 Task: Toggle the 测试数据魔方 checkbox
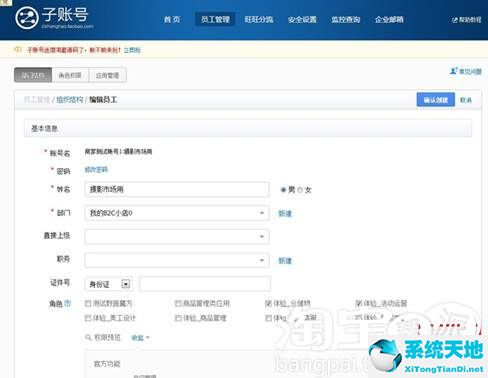click(88, 303)
